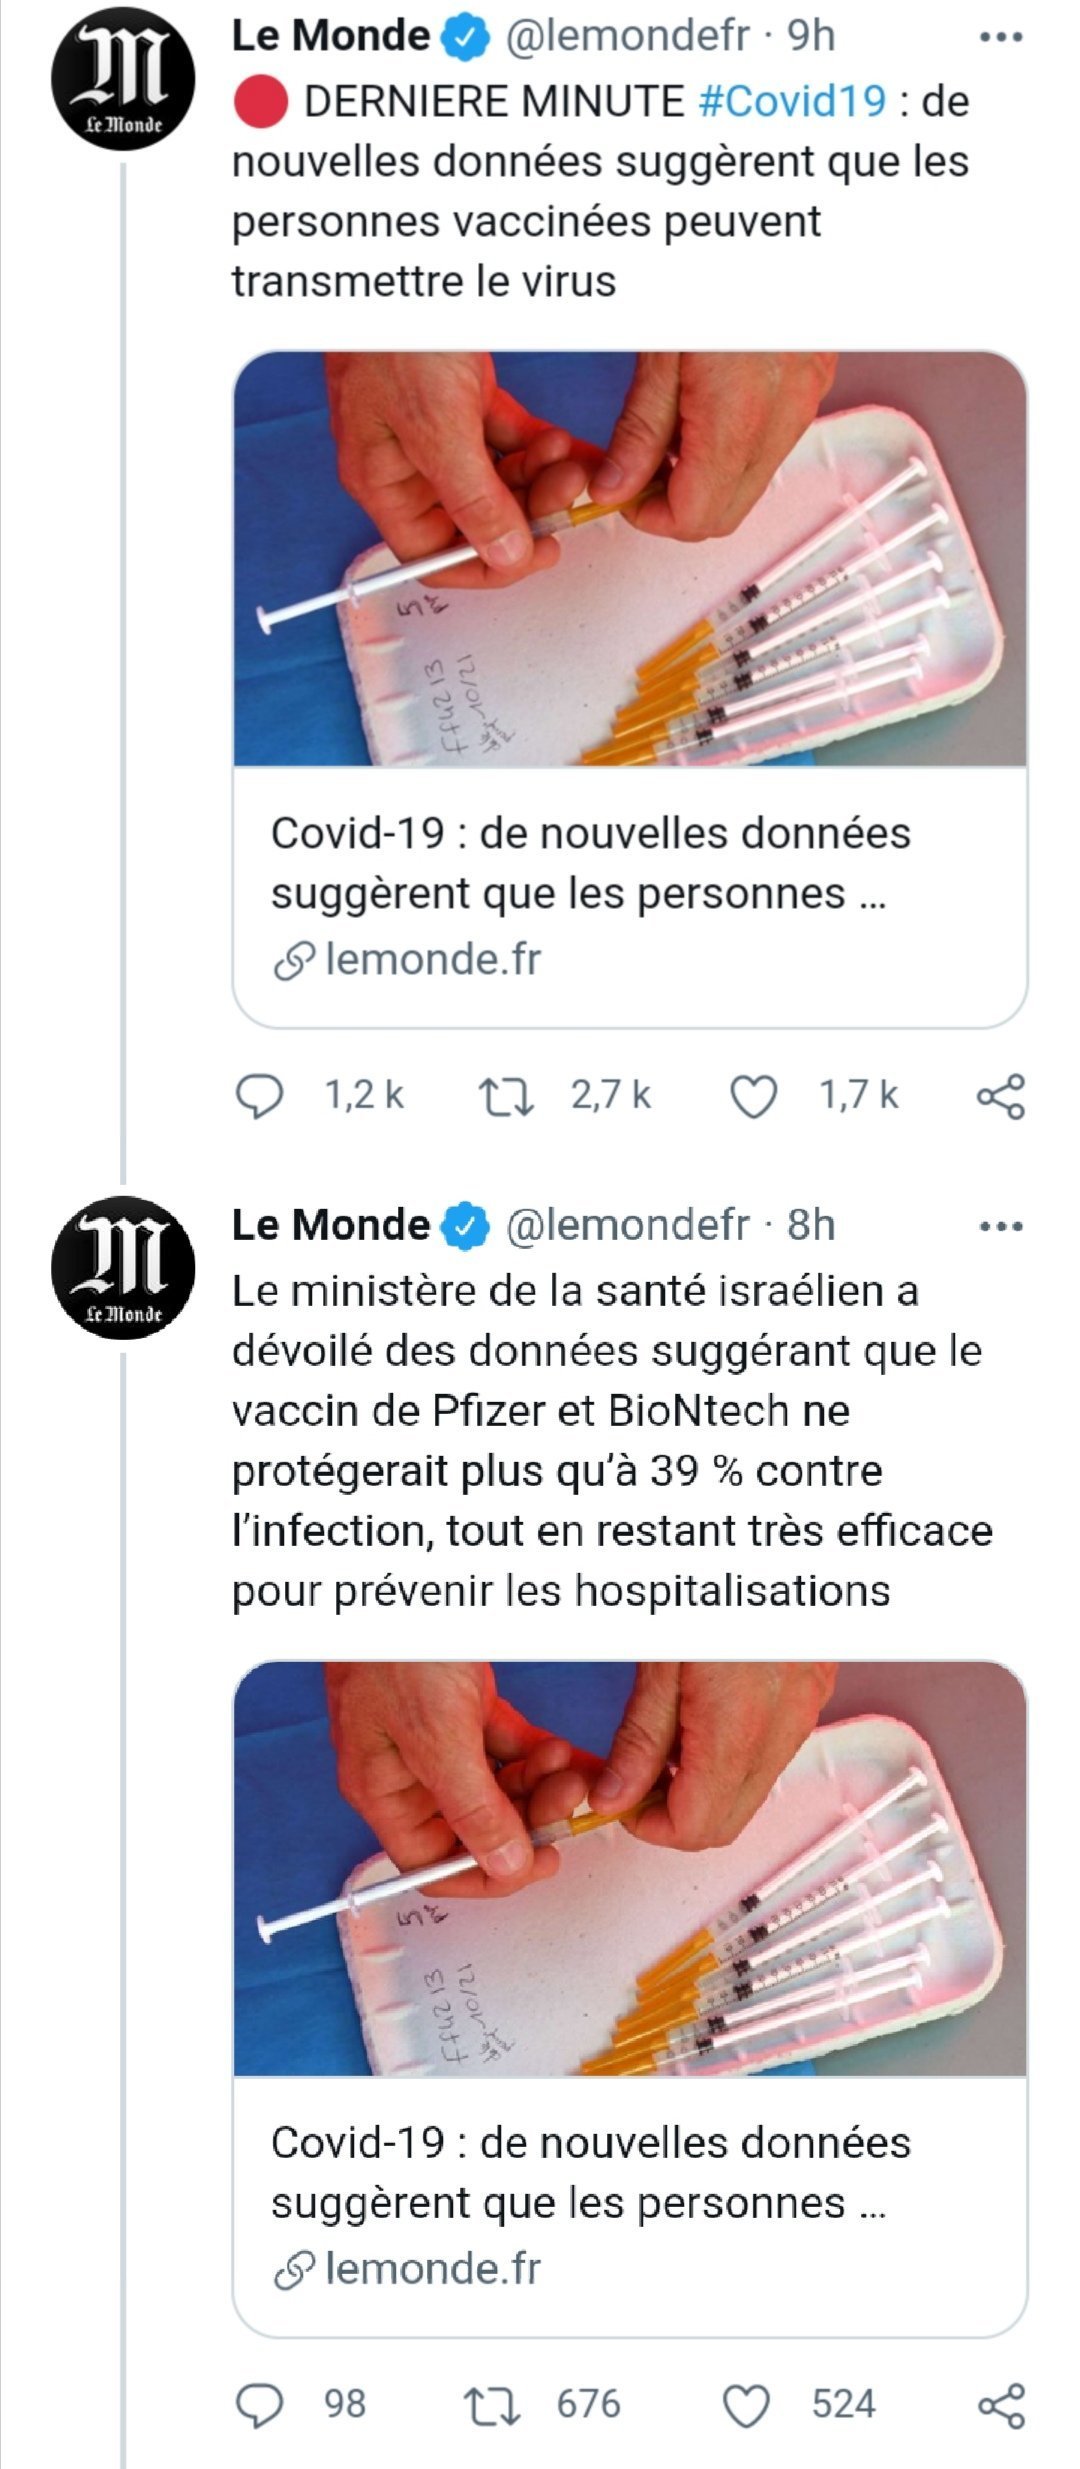Share the first Le Monde tweet
1080x2469 pixels.
(1000, 1097)
